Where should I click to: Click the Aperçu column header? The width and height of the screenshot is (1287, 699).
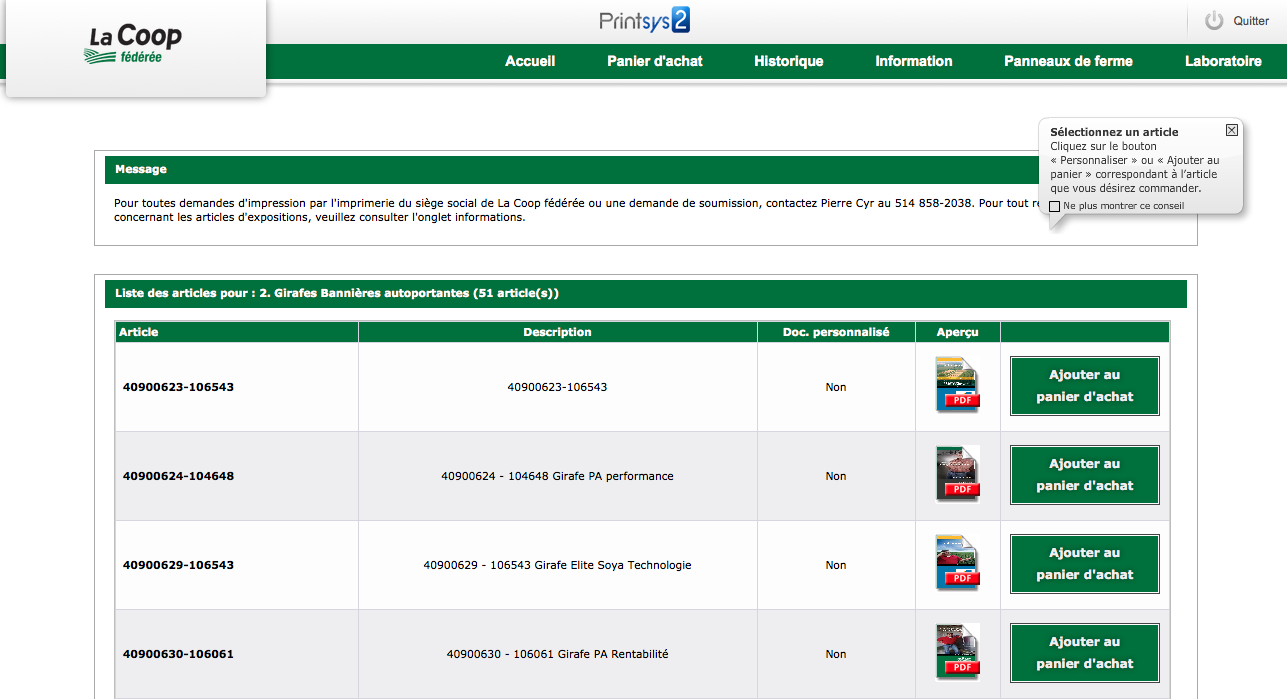tap(958, 332)
